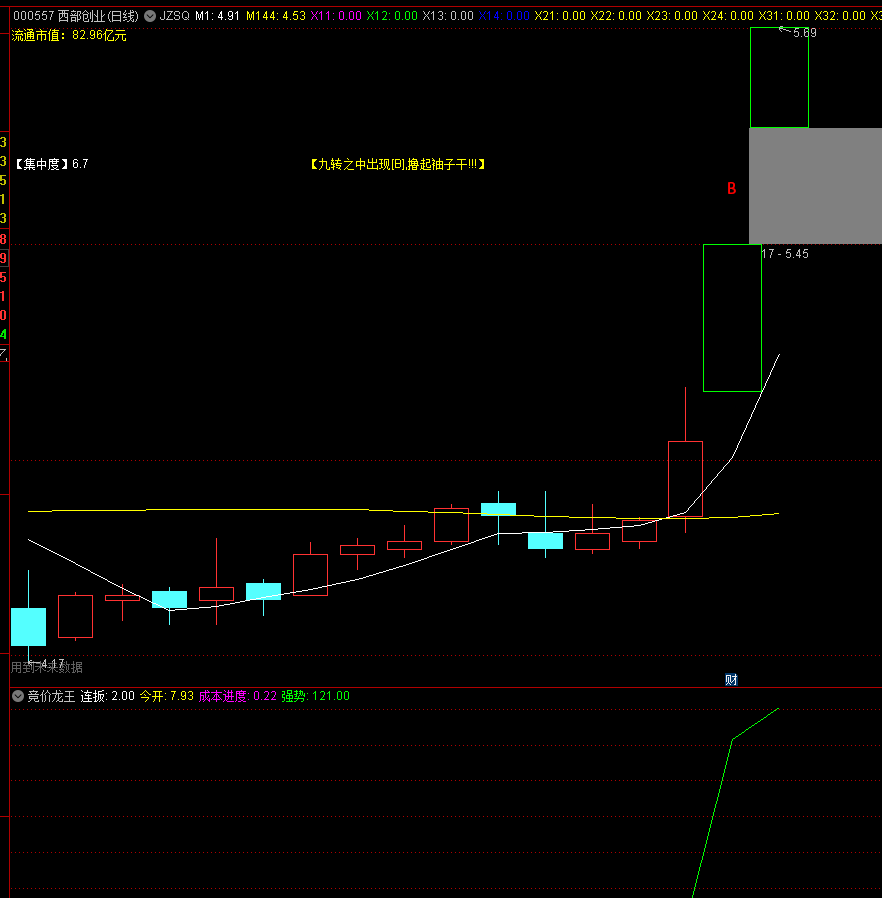Select the X23: 0.00 value

pyautogui.click(x=672, y=16)
